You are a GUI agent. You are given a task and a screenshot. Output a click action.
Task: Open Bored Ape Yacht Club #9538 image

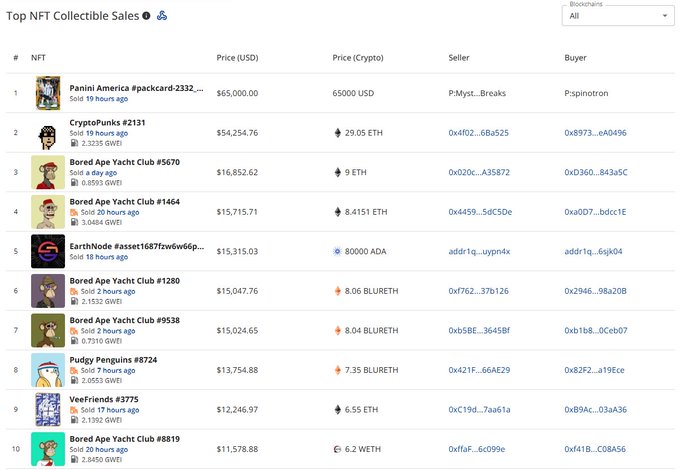click(48, 330)
